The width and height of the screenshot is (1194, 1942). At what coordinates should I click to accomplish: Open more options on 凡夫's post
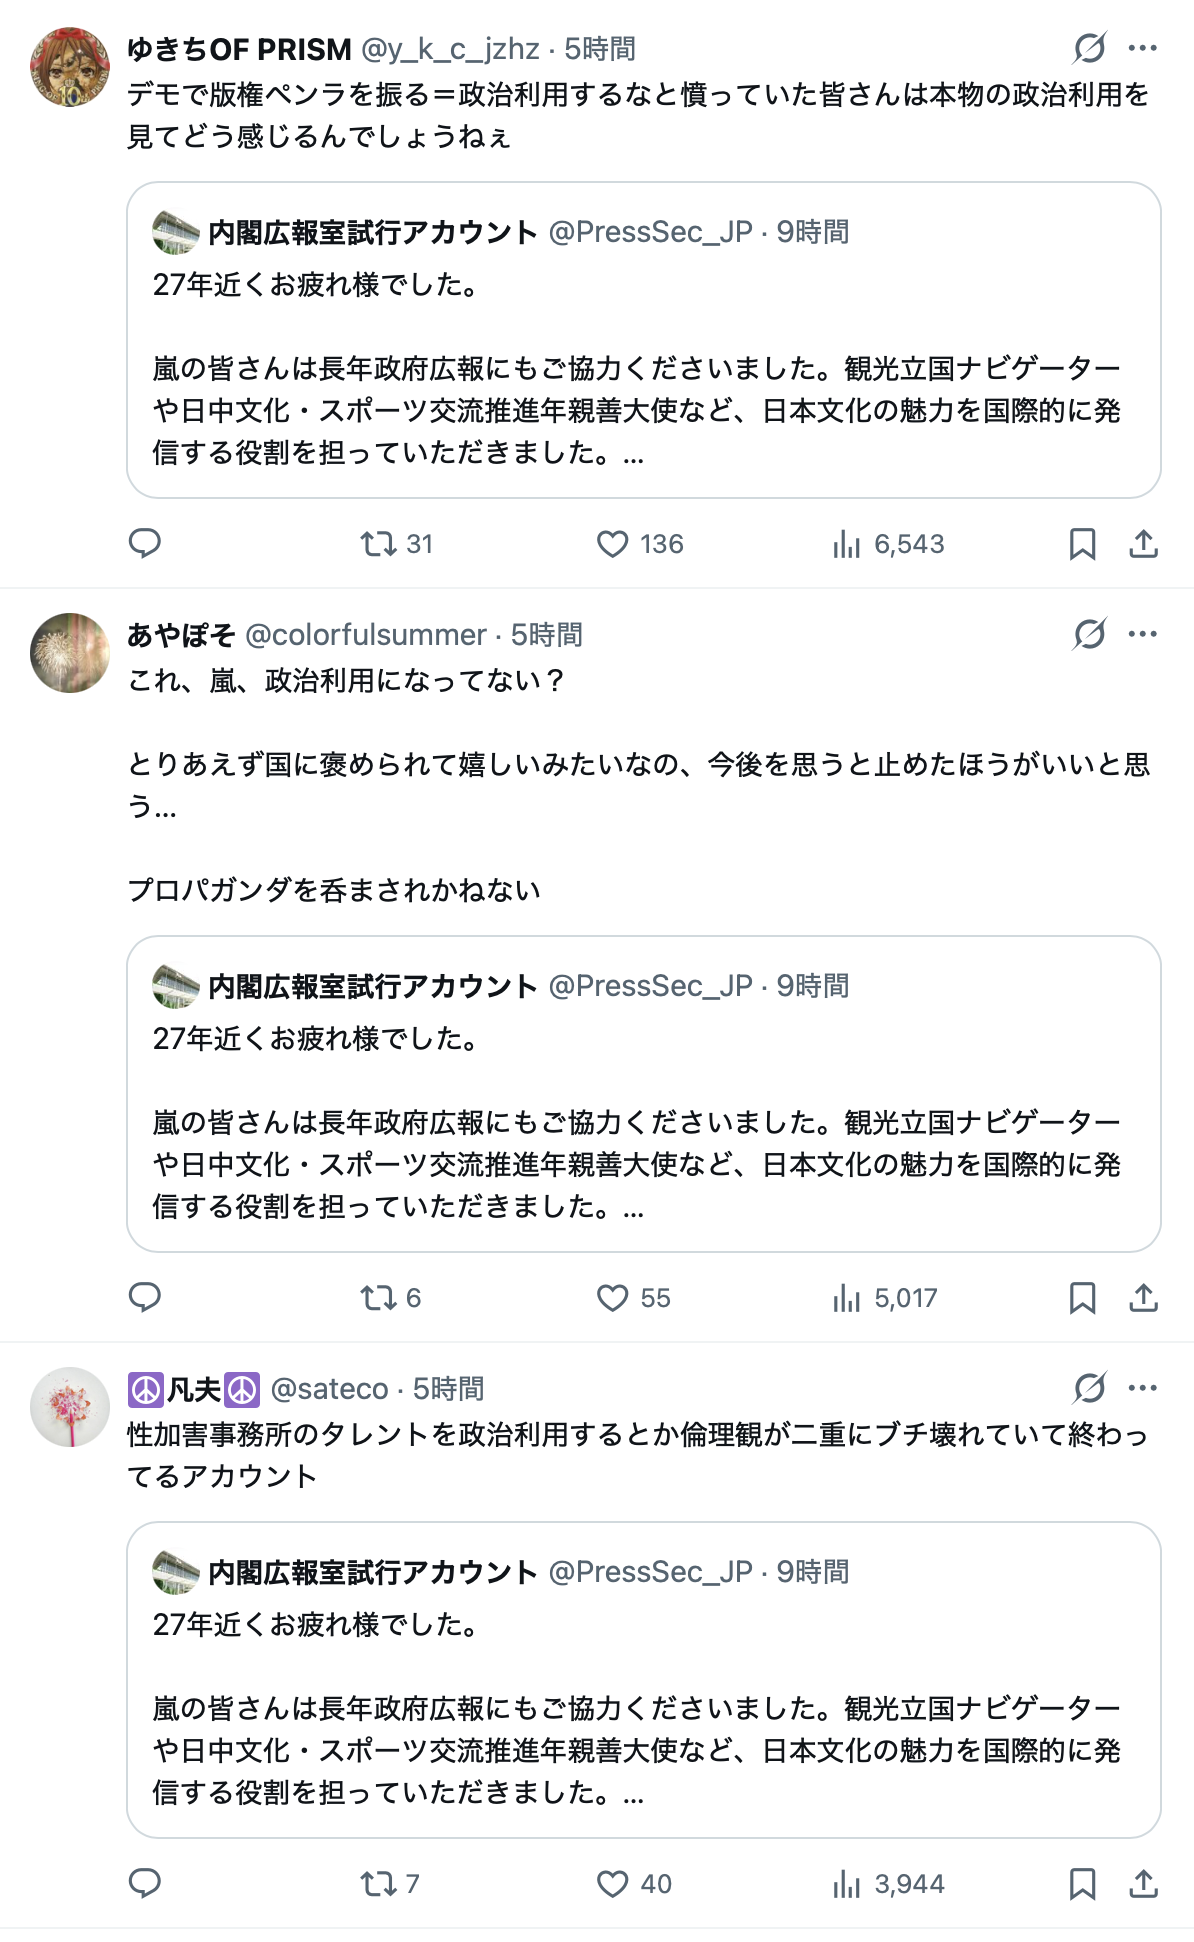1142,1388
